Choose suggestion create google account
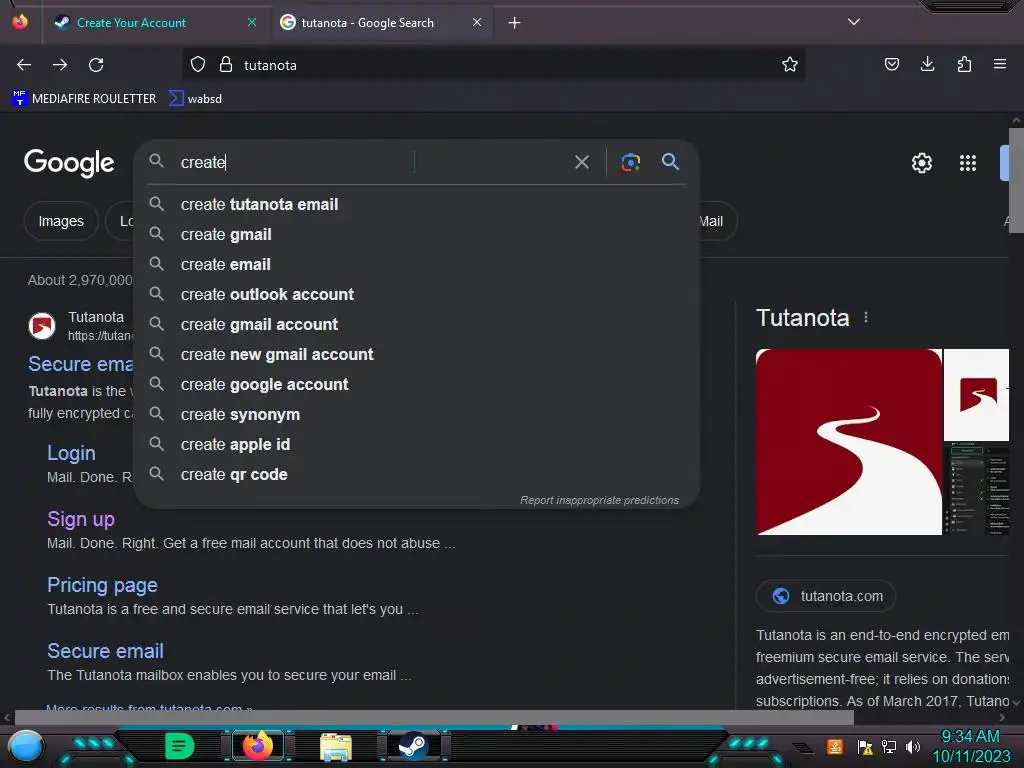The width and height of the screenshot is (1024, 768). pos(416,385)
